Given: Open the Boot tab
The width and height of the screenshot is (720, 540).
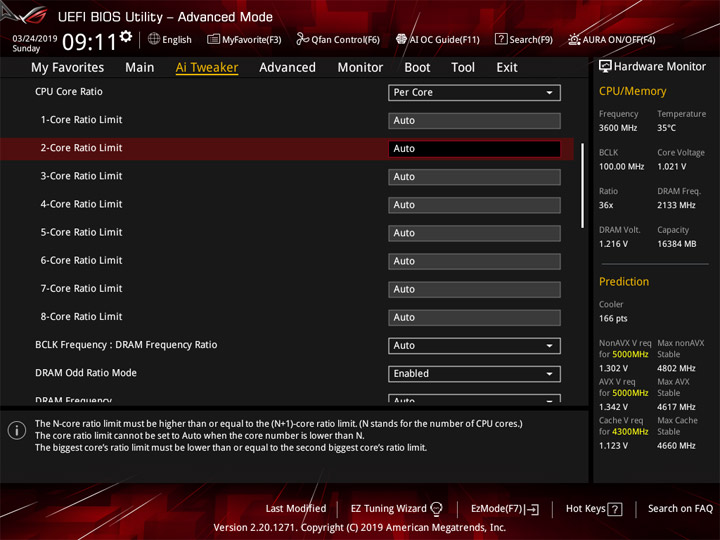Looking at the screenshot, I should pyautogui.click(x=417, y=68).
